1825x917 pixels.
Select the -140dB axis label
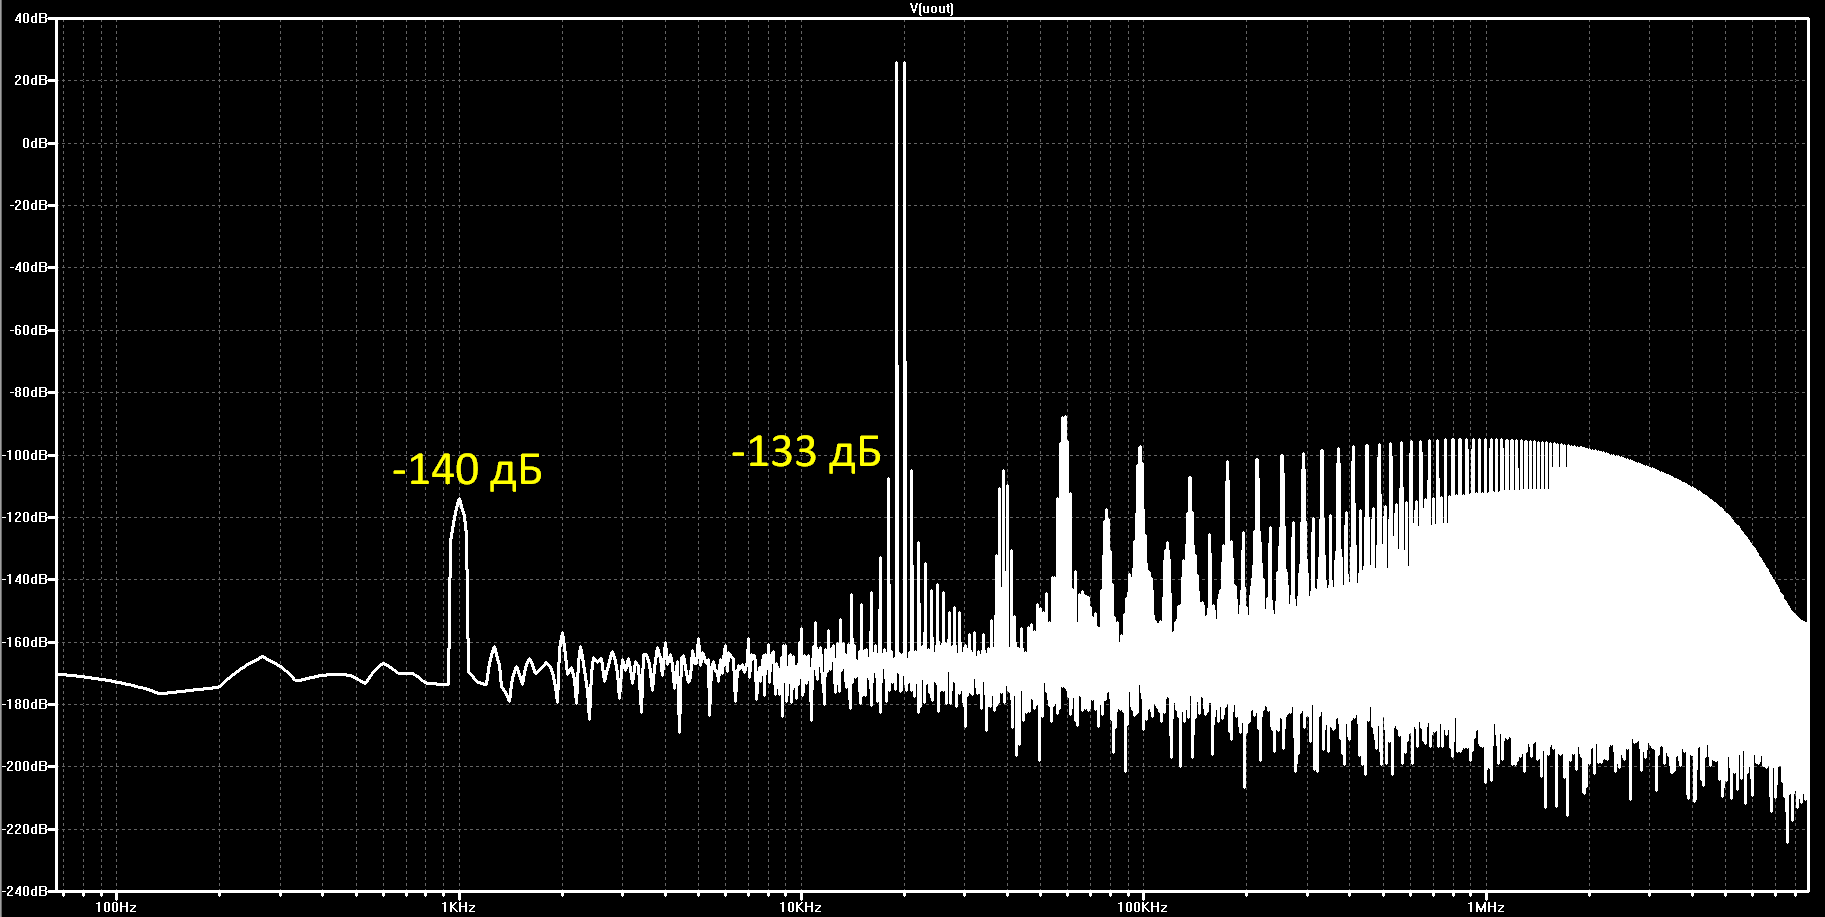25,579
